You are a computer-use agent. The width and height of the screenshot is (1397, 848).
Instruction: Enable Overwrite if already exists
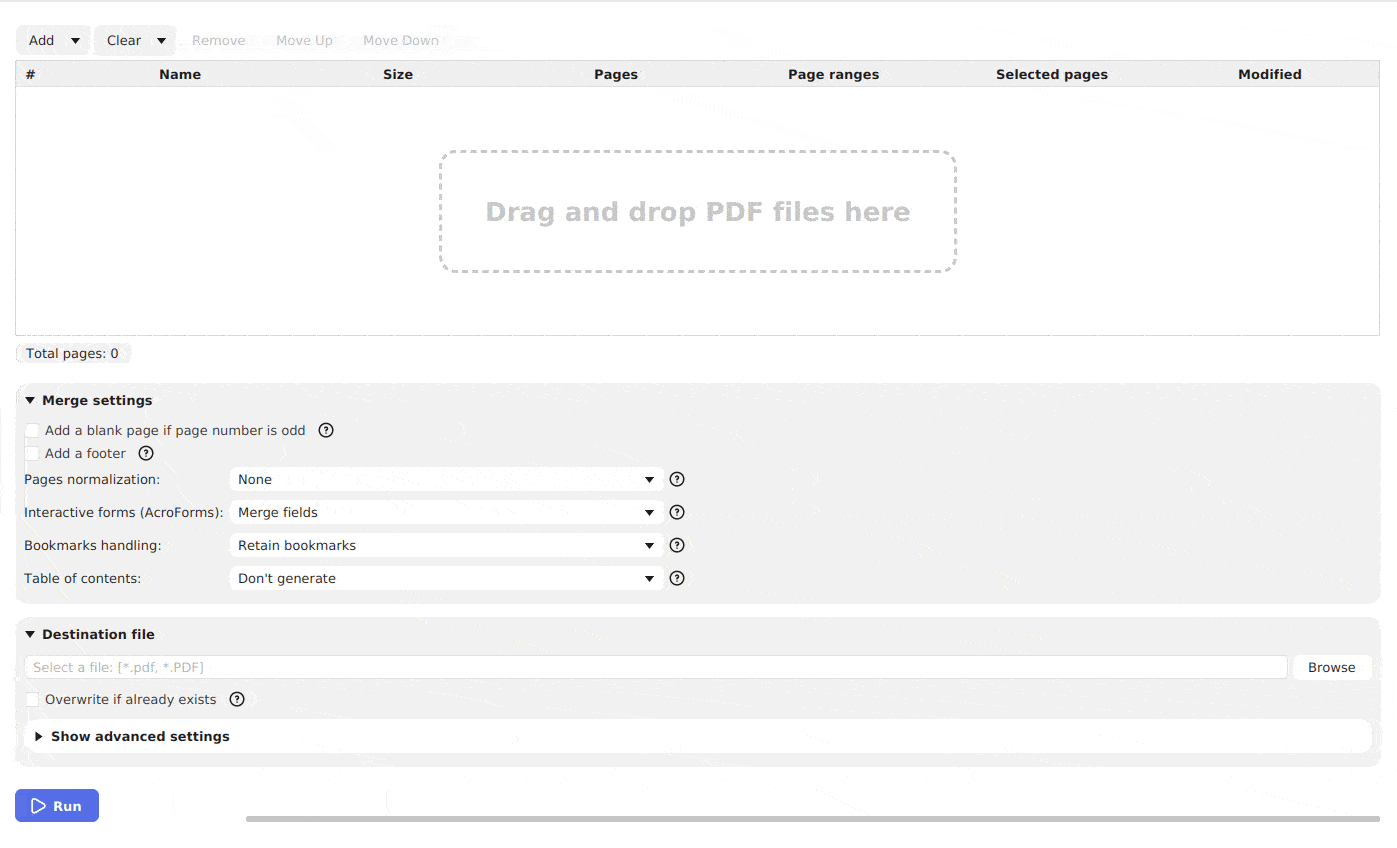(x=32, y=699)
